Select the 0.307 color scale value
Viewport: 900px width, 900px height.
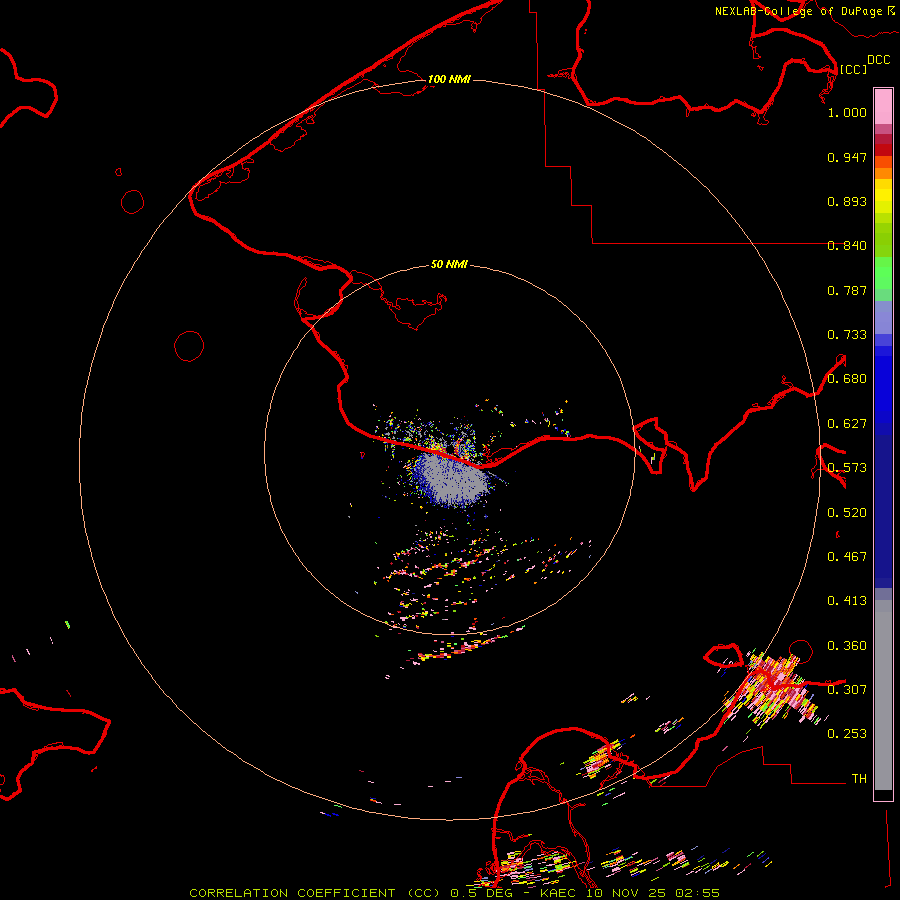pyautogui.click(x=847, y=690)
